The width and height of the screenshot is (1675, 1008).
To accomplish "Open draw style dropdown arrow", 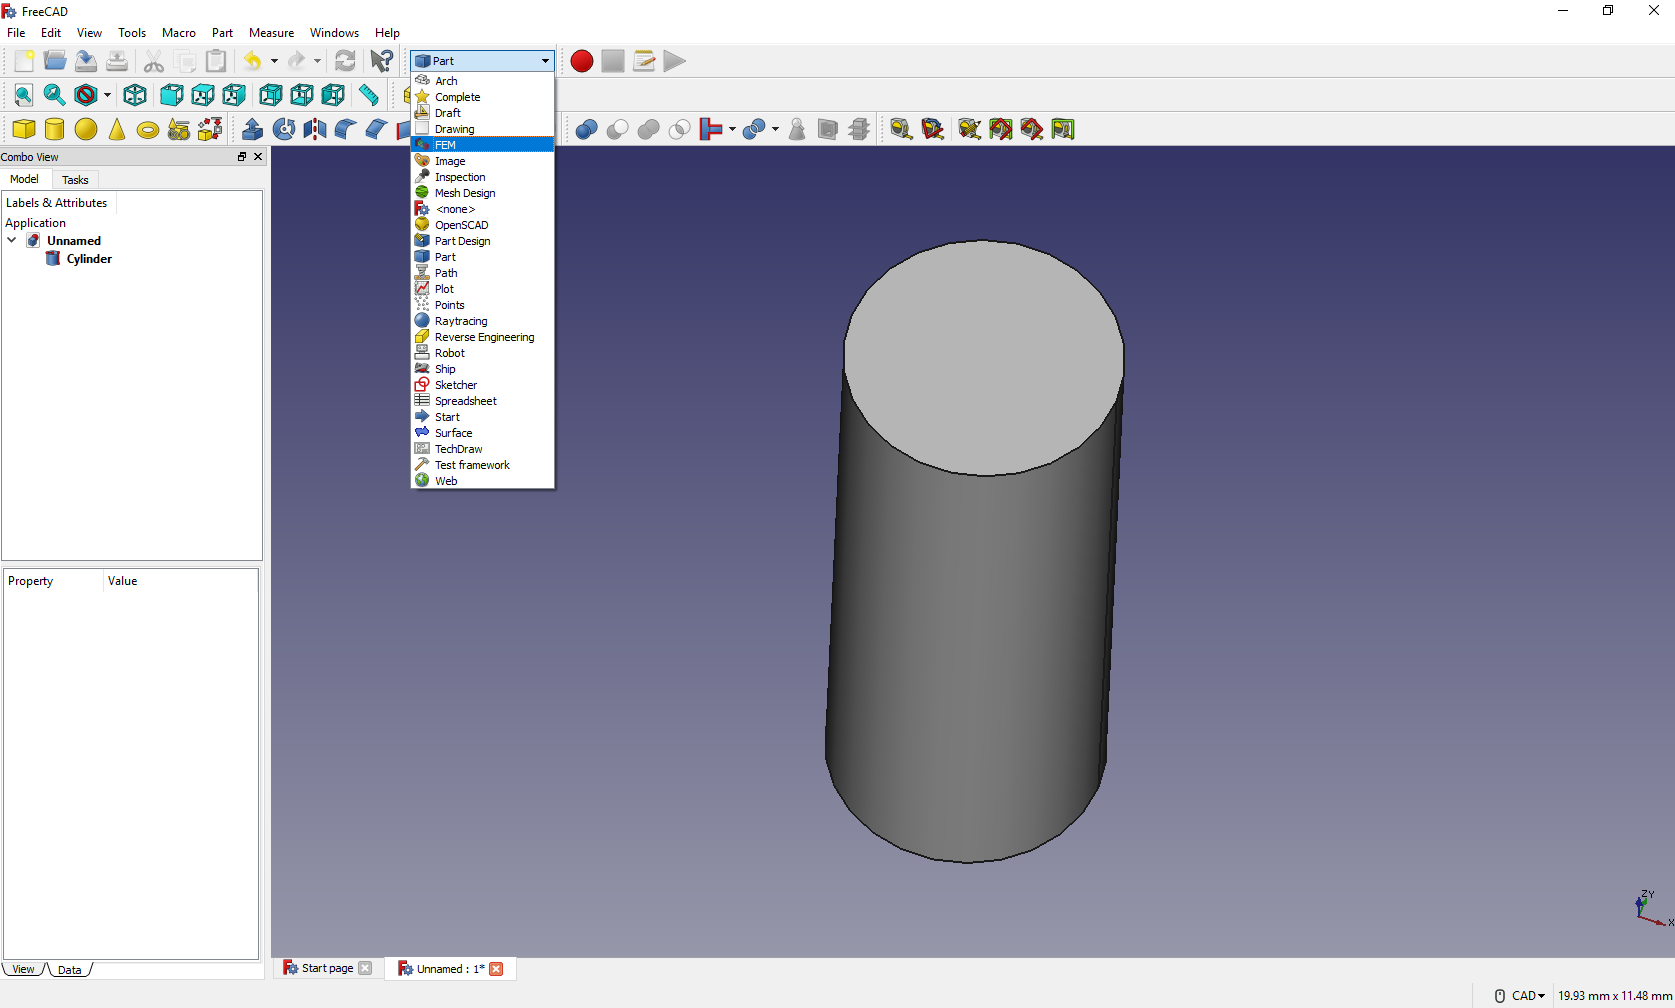I will [x=107, y=95].
